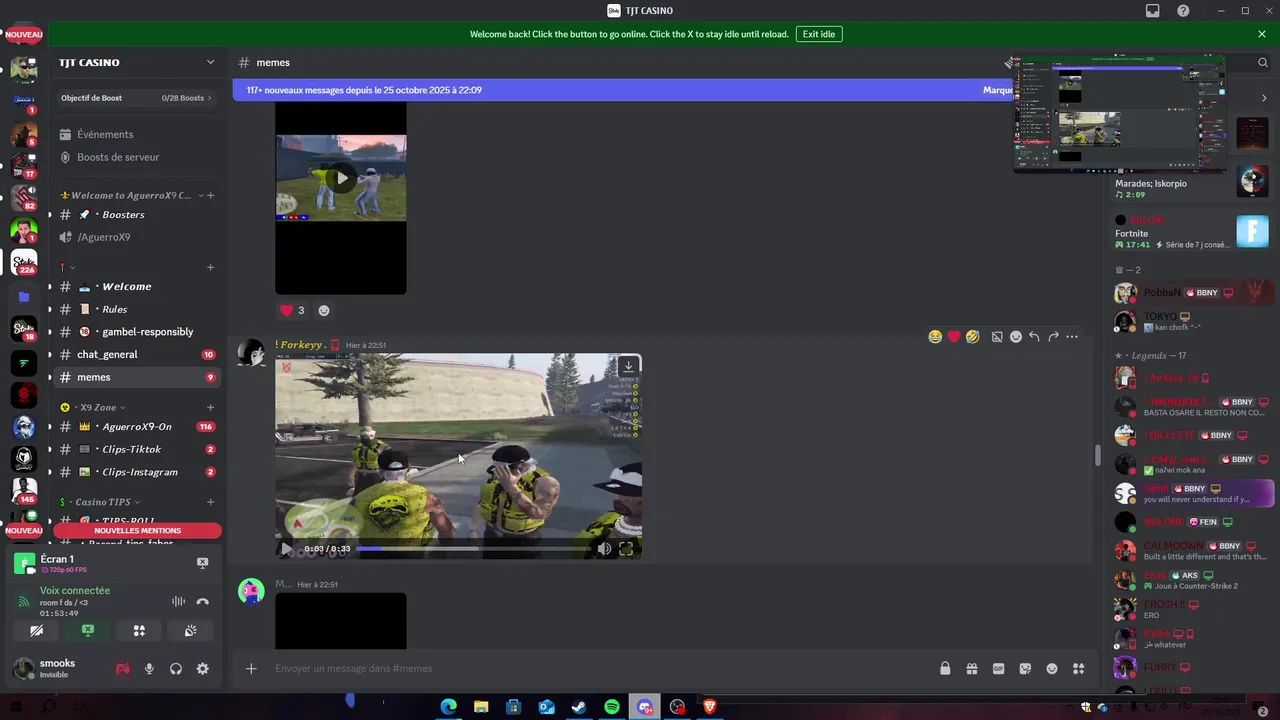Open the /AguerroX9 voice channel
The image size is (1280, 720).
104,237
